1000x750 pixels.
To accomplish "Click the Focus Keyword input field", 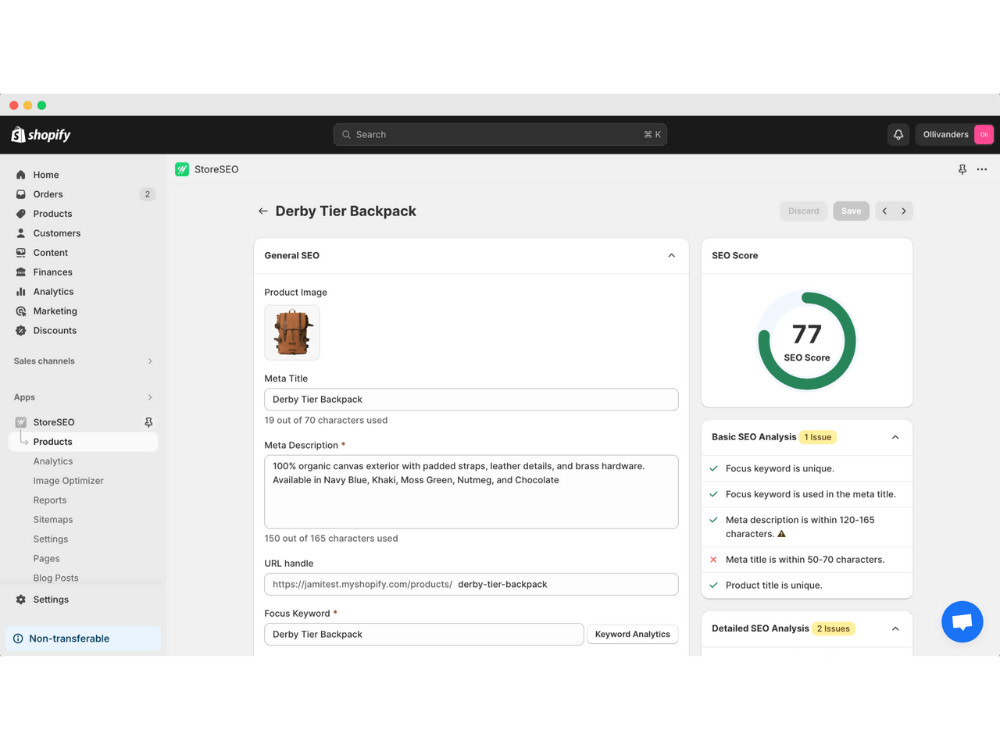I will (x=424, y=634).
